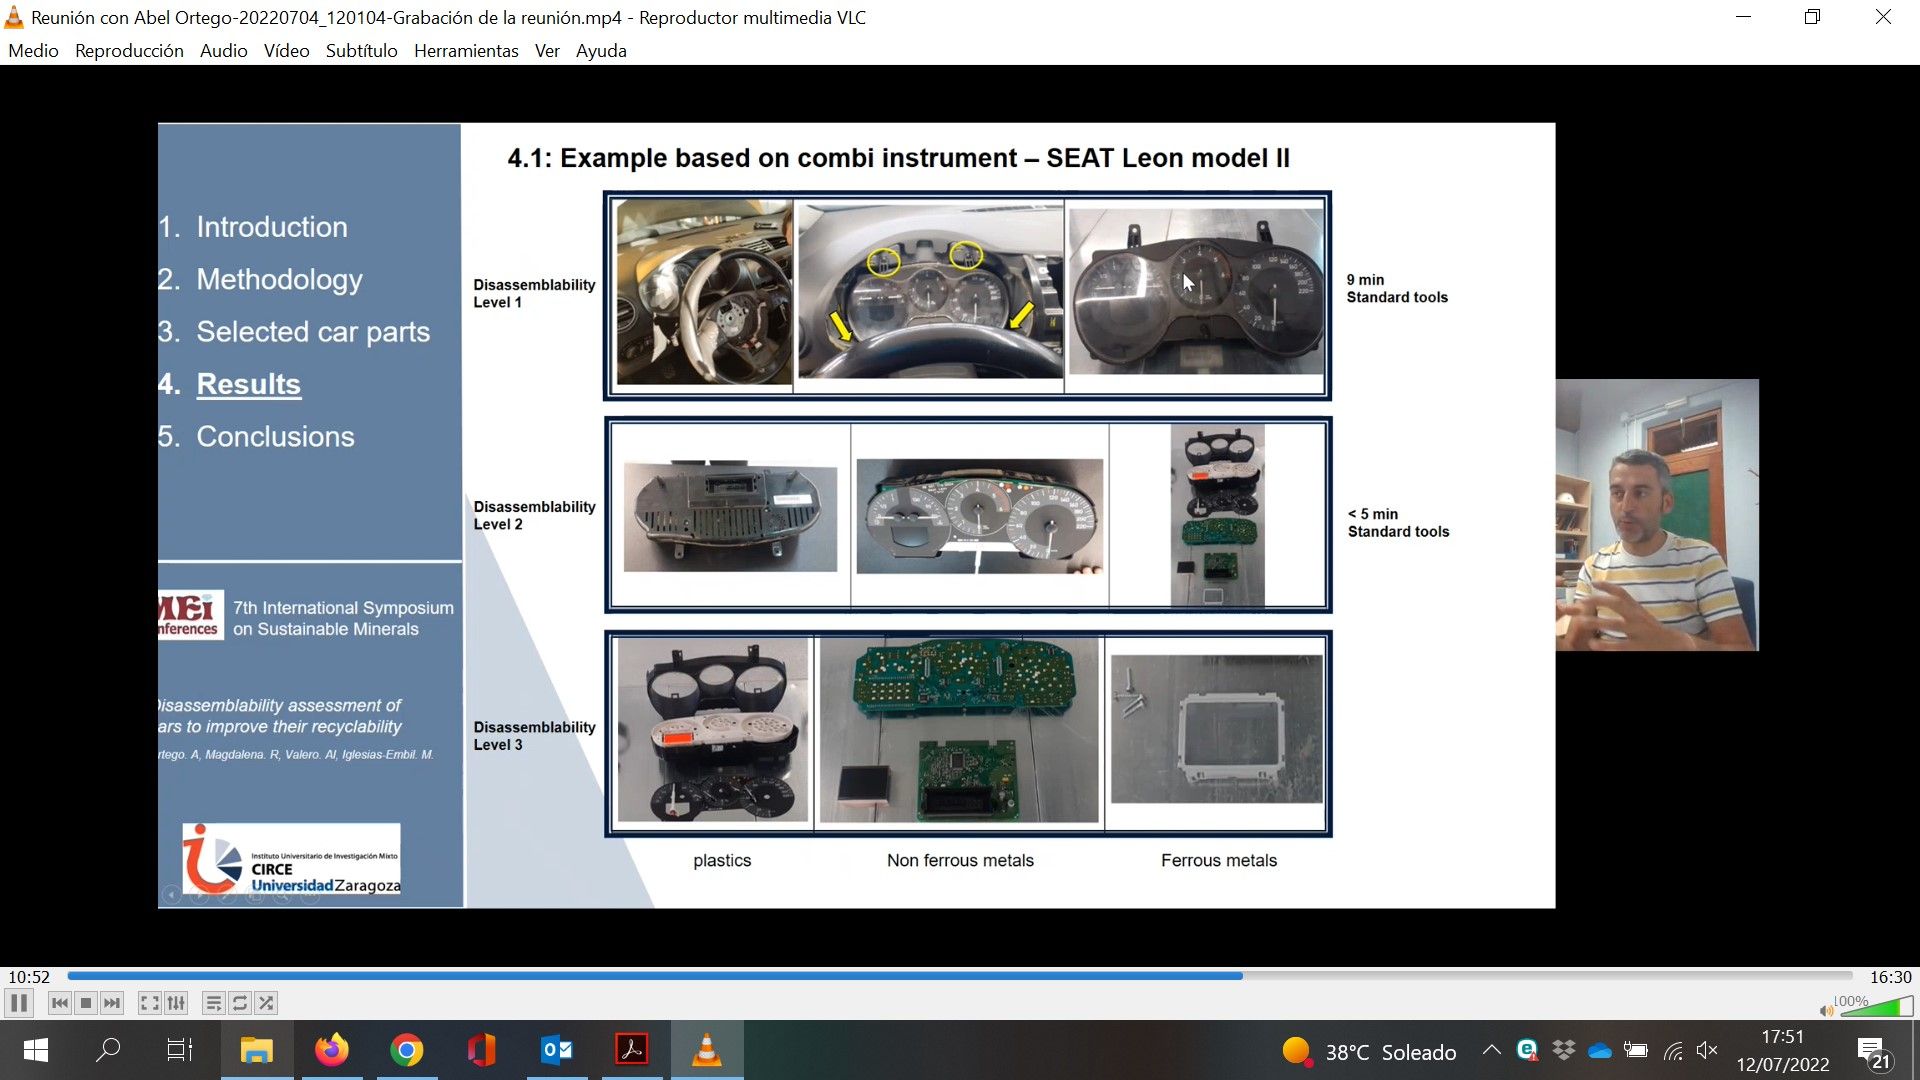The width and height of the screenshot is (1920, 1080).
Task: Open the Medio menu
Action: pyautogui.click(x=33, y=51)
